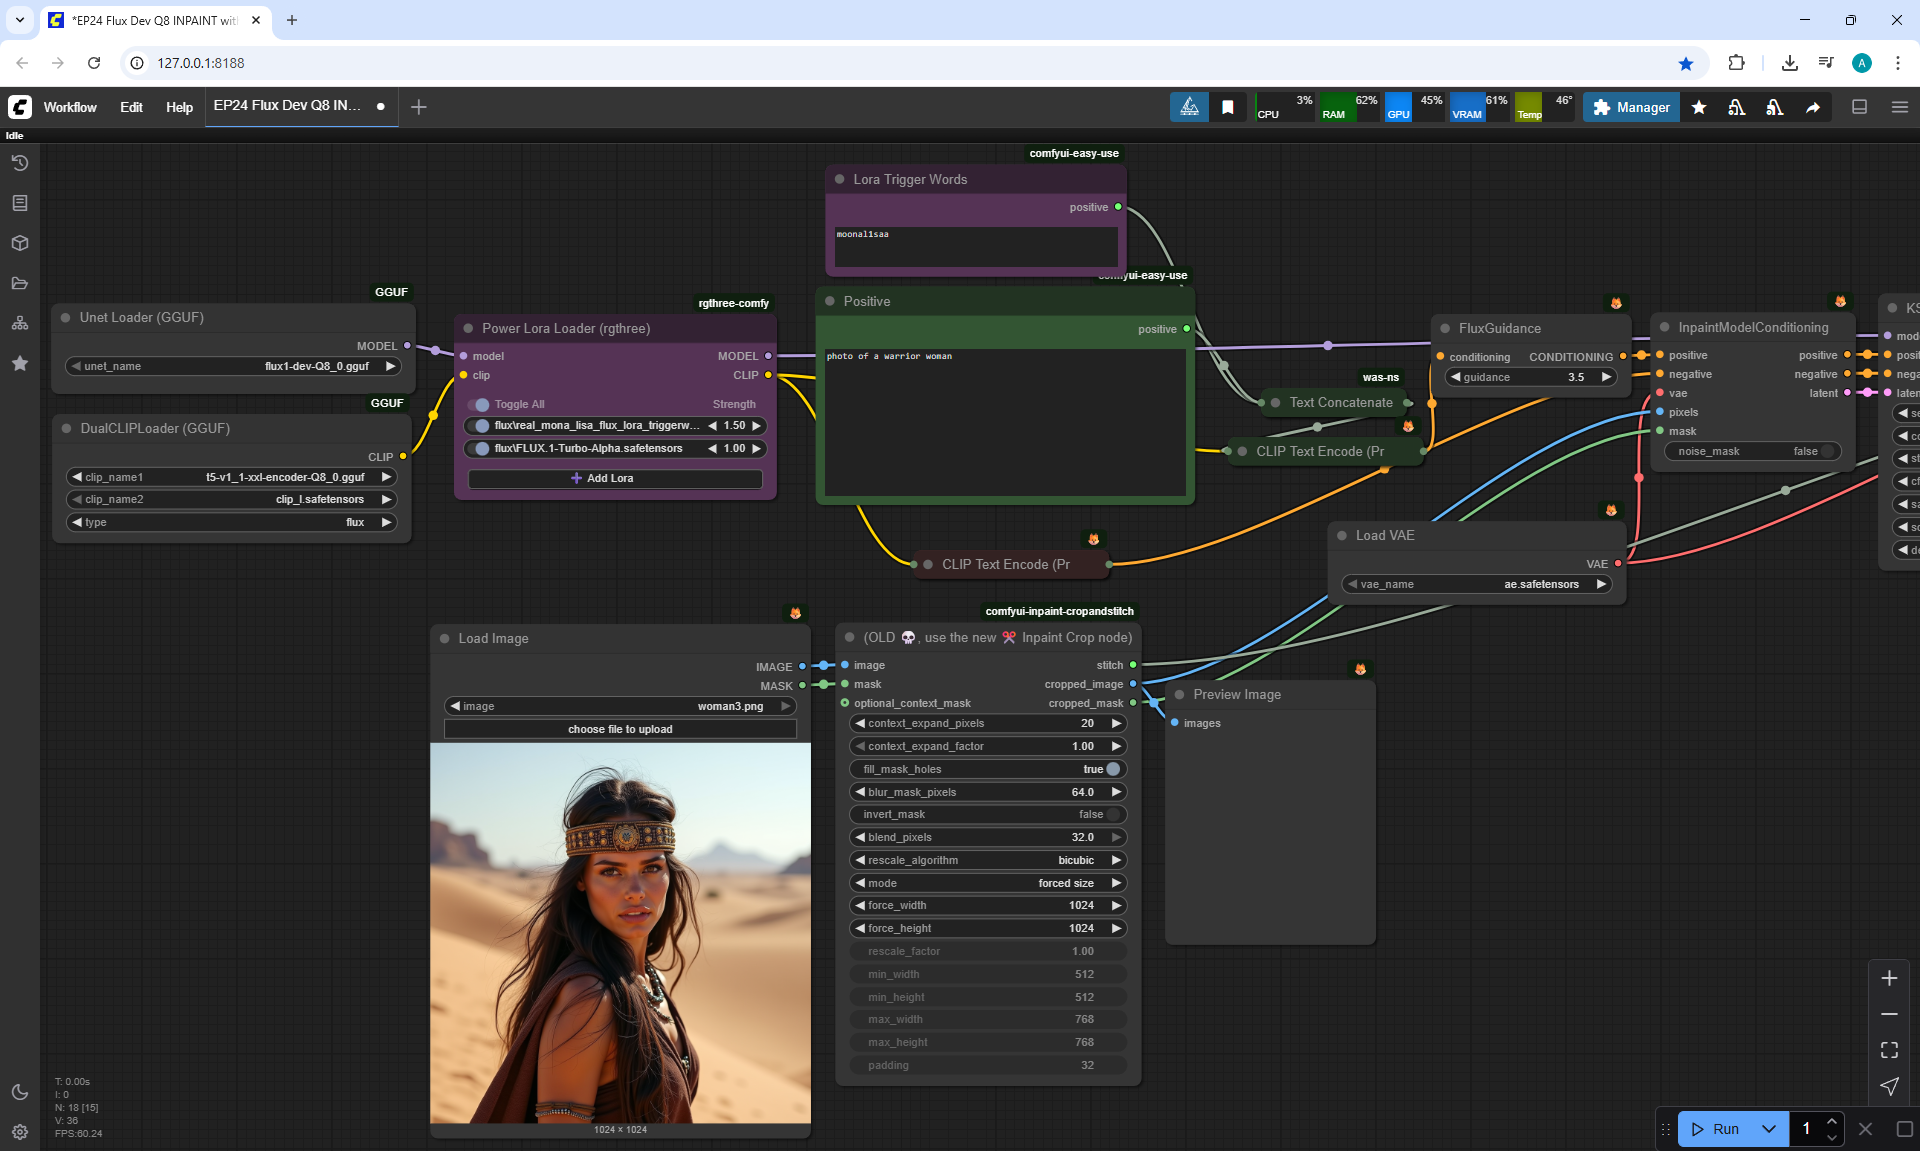Open the node library sidebar icon
This screenshot has height=1151, width=1920.
[x=20, y=203]
